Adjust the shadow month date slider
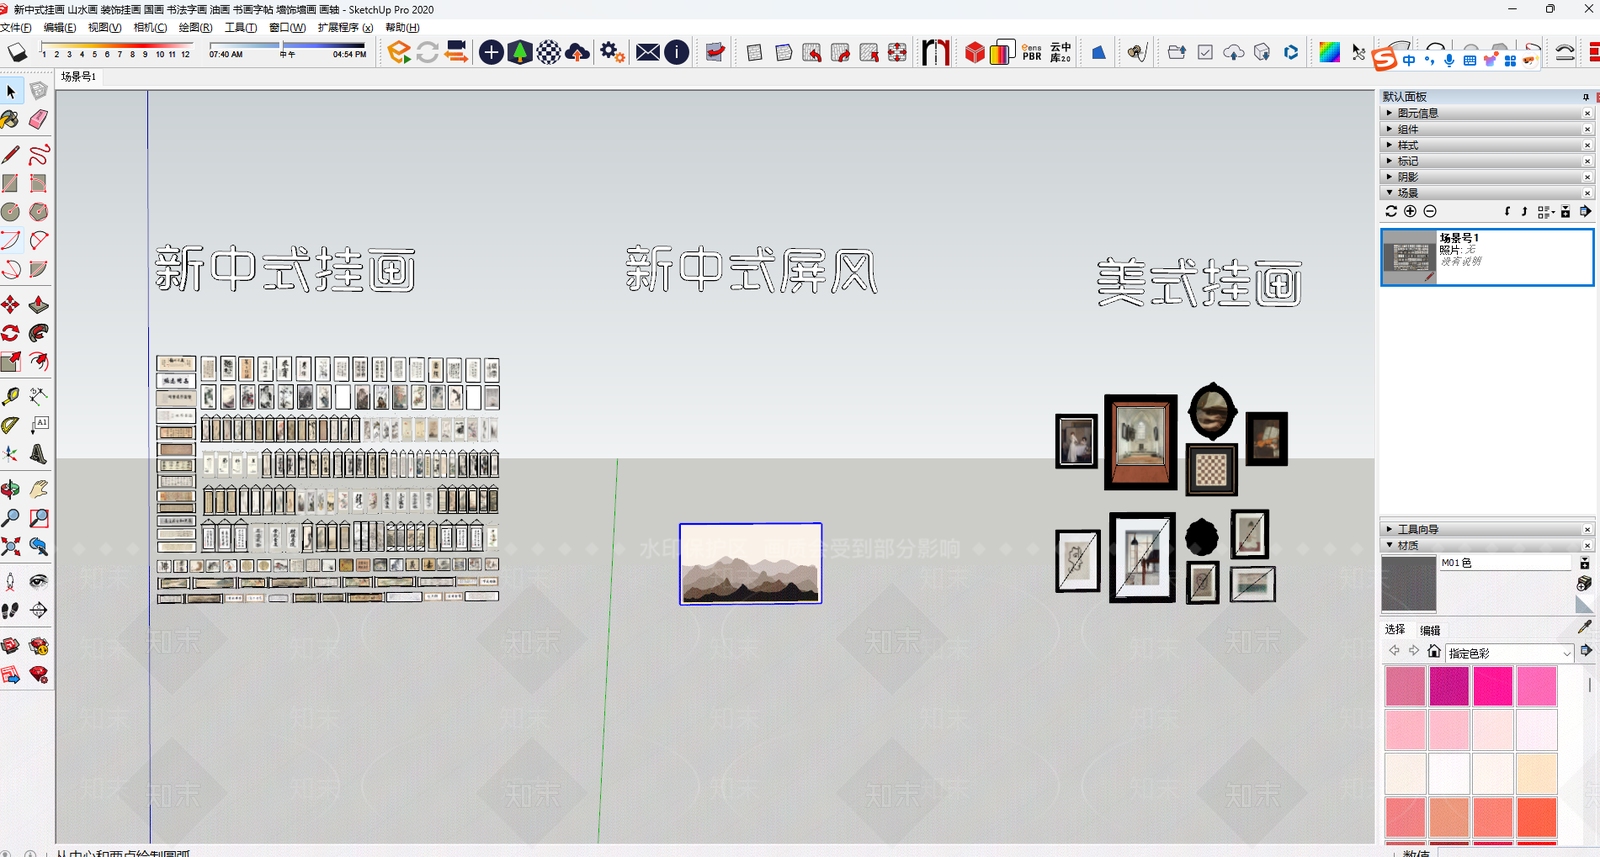The width and height of the screenshot is (1600, 857). [115, 46]
